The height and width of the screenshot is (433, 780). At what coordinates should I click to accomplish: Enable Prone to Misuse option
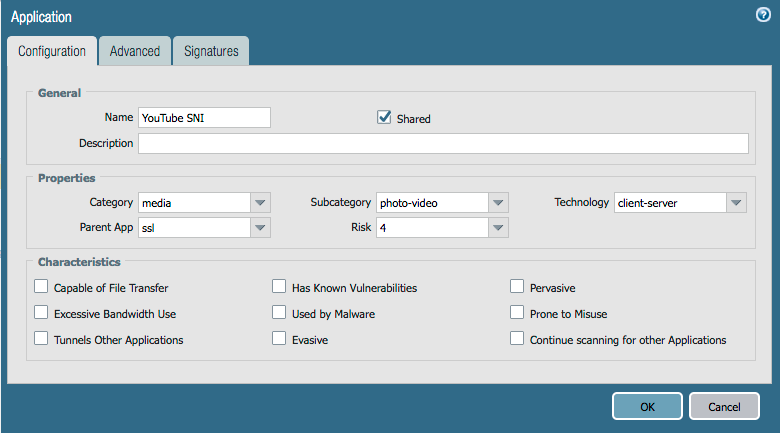[517, 313]
